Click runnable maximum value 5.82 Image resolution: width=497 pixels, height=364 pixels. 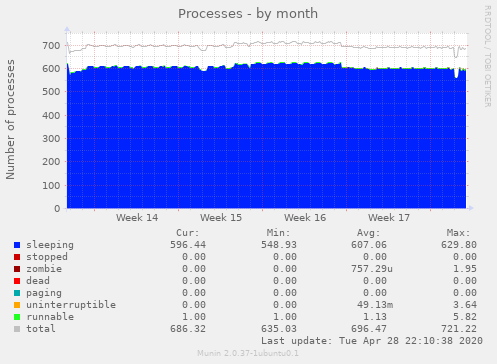(465, 317)
